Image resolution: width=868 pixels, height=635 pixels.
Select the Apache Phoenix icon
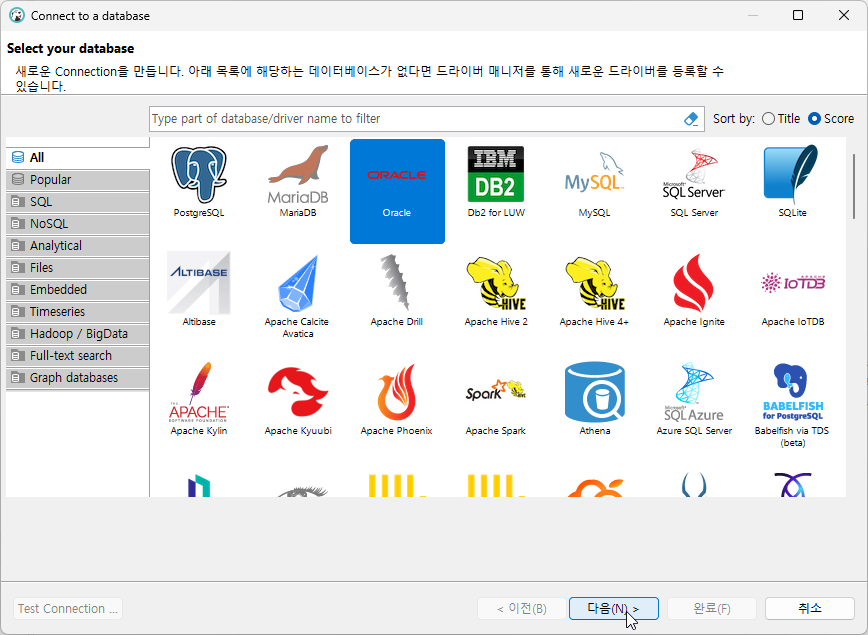click(x=396, y=392)
